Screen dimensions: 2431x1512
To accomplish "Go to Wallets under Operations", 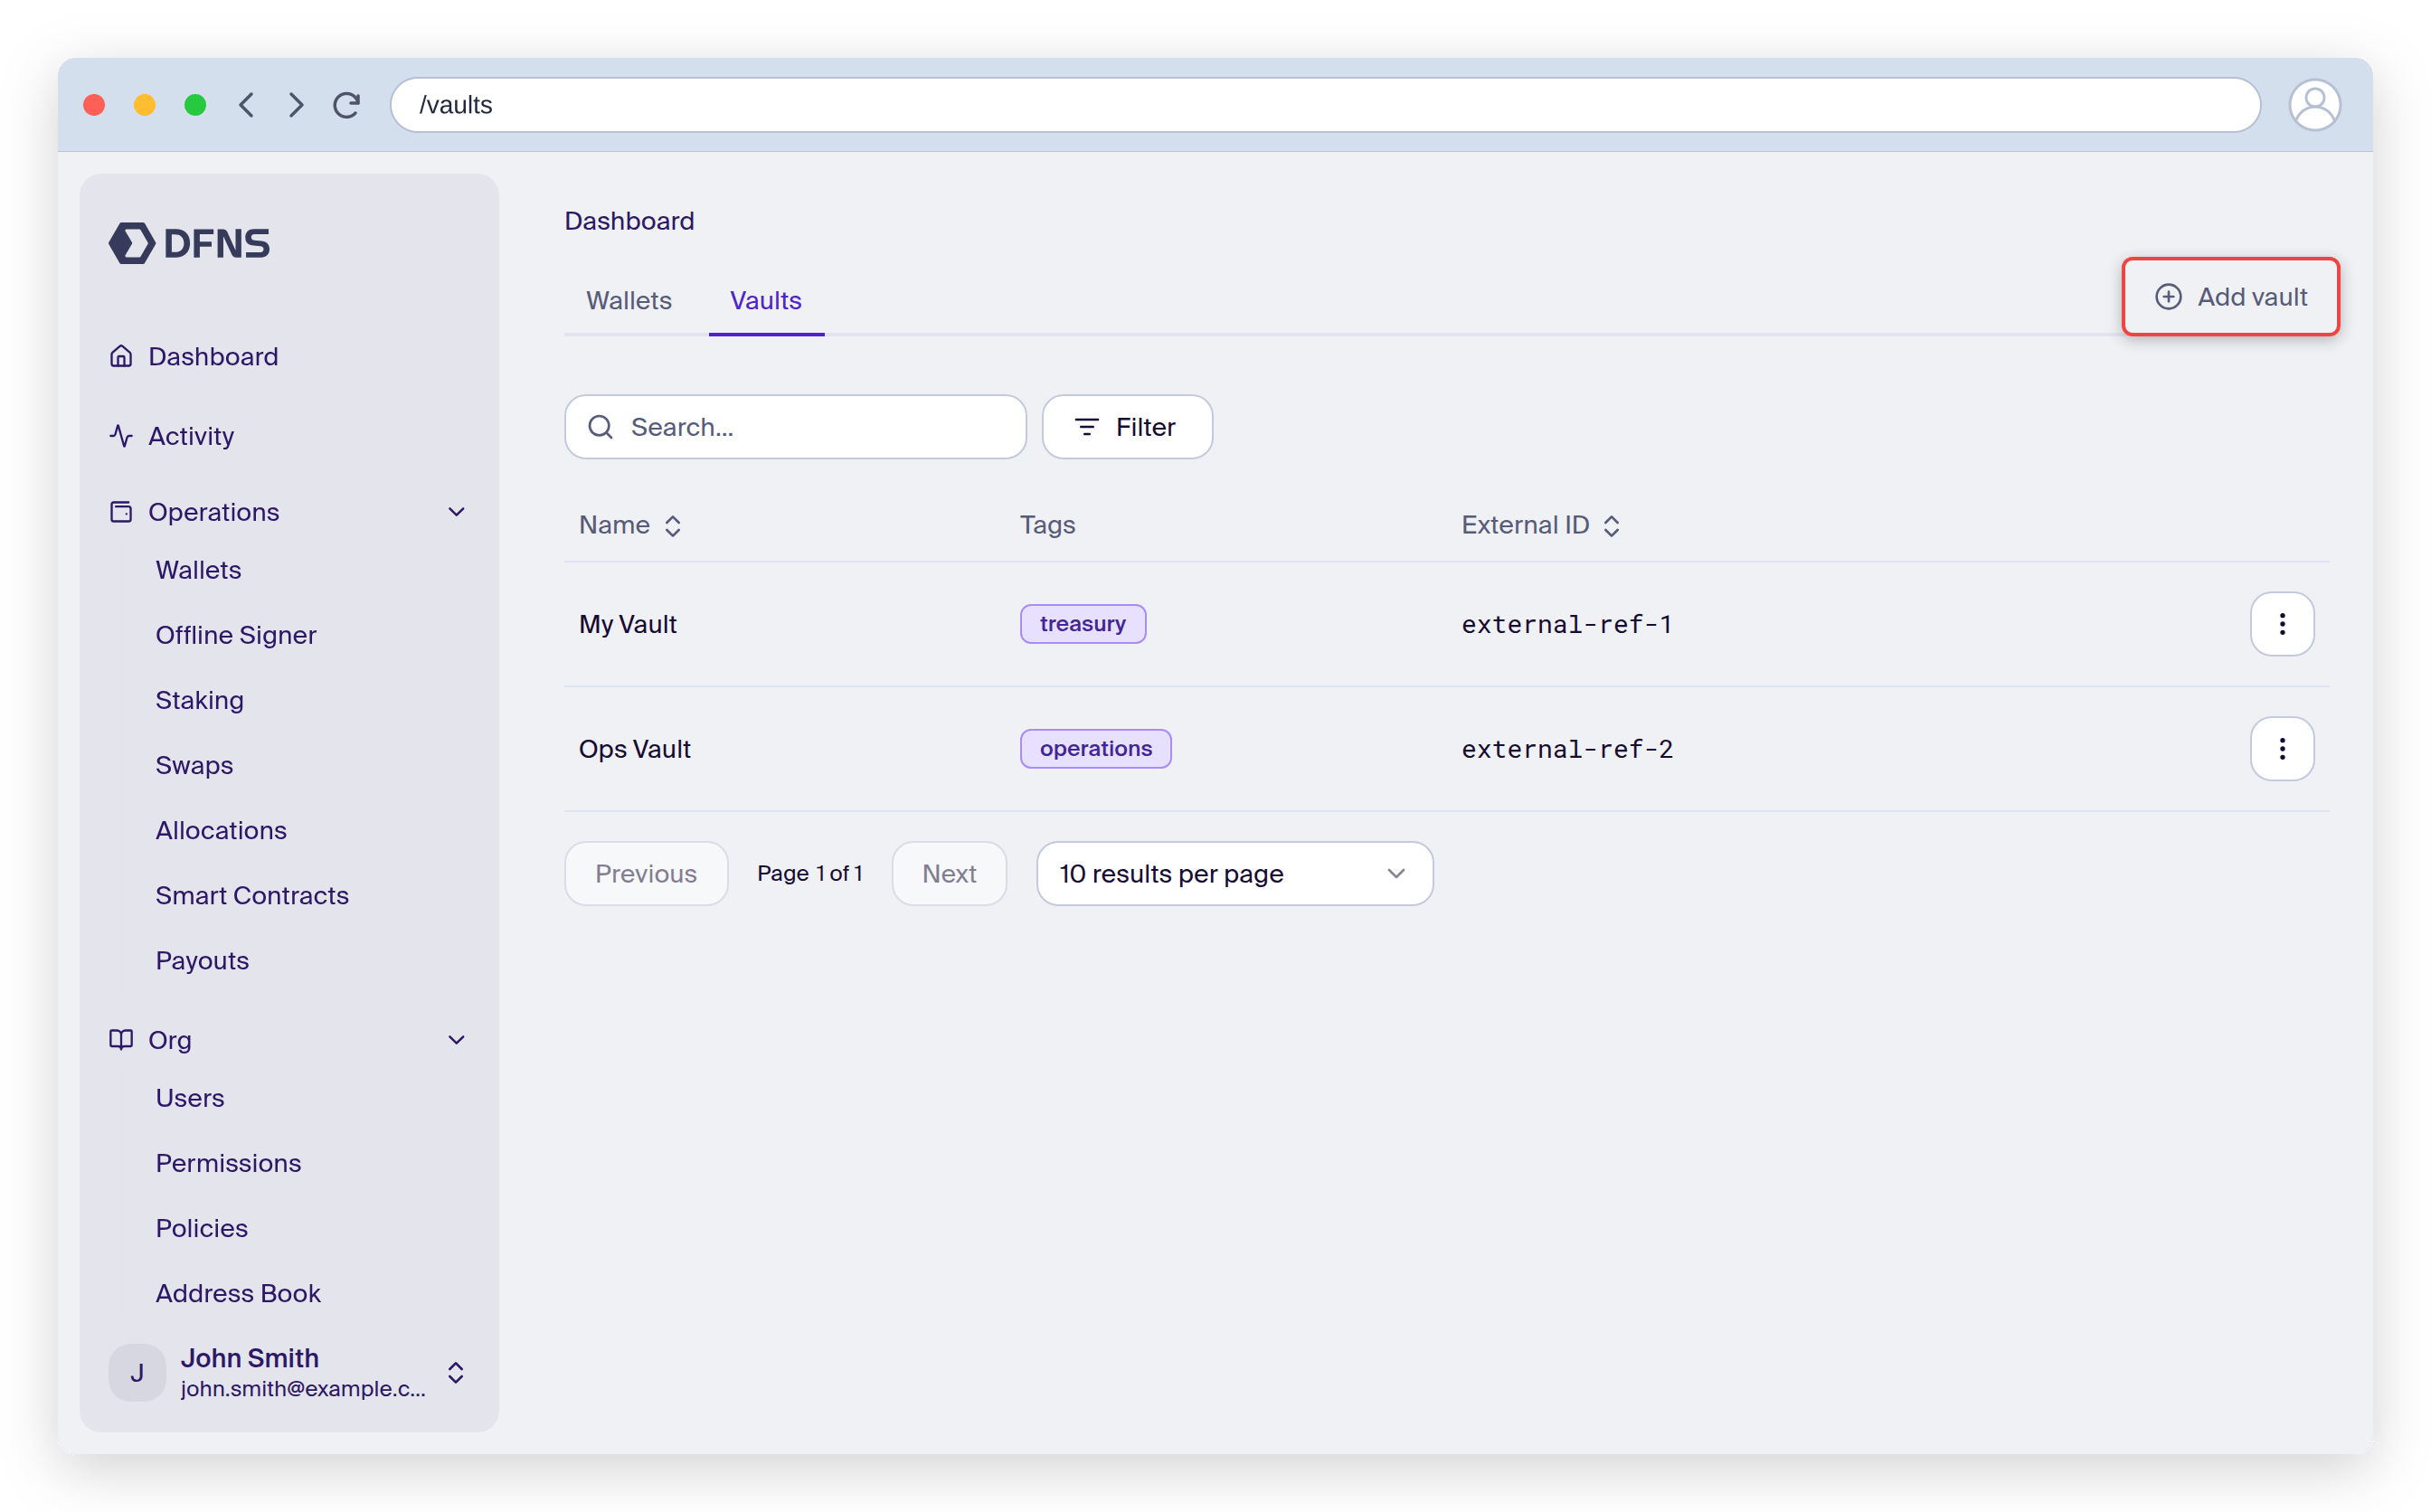I will tap(198, 570).
